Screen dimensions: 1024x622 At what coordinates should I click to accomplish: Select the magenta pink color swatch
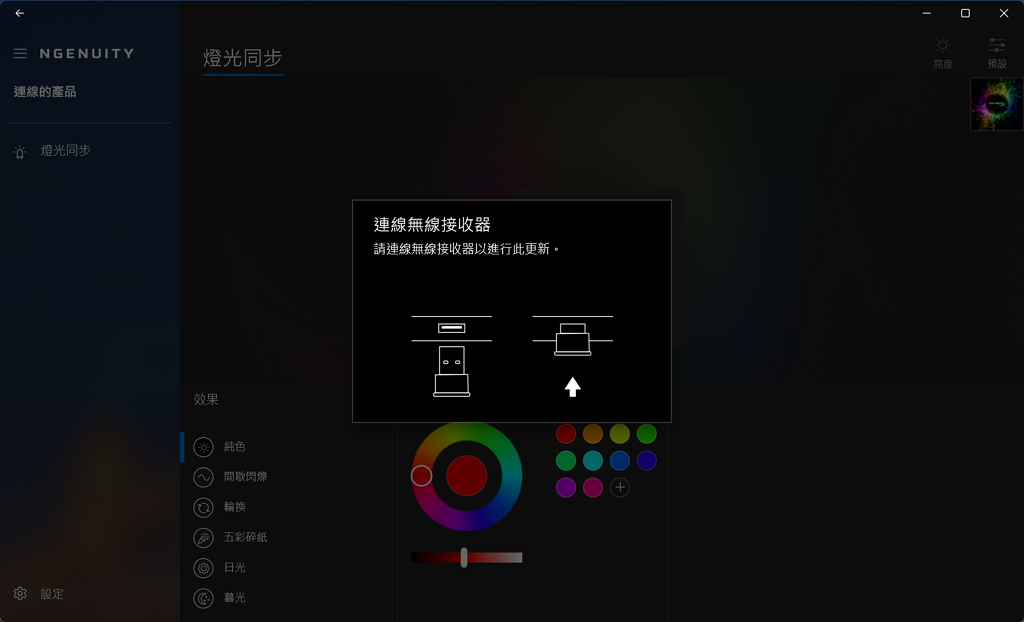click(x=593, y=487)
